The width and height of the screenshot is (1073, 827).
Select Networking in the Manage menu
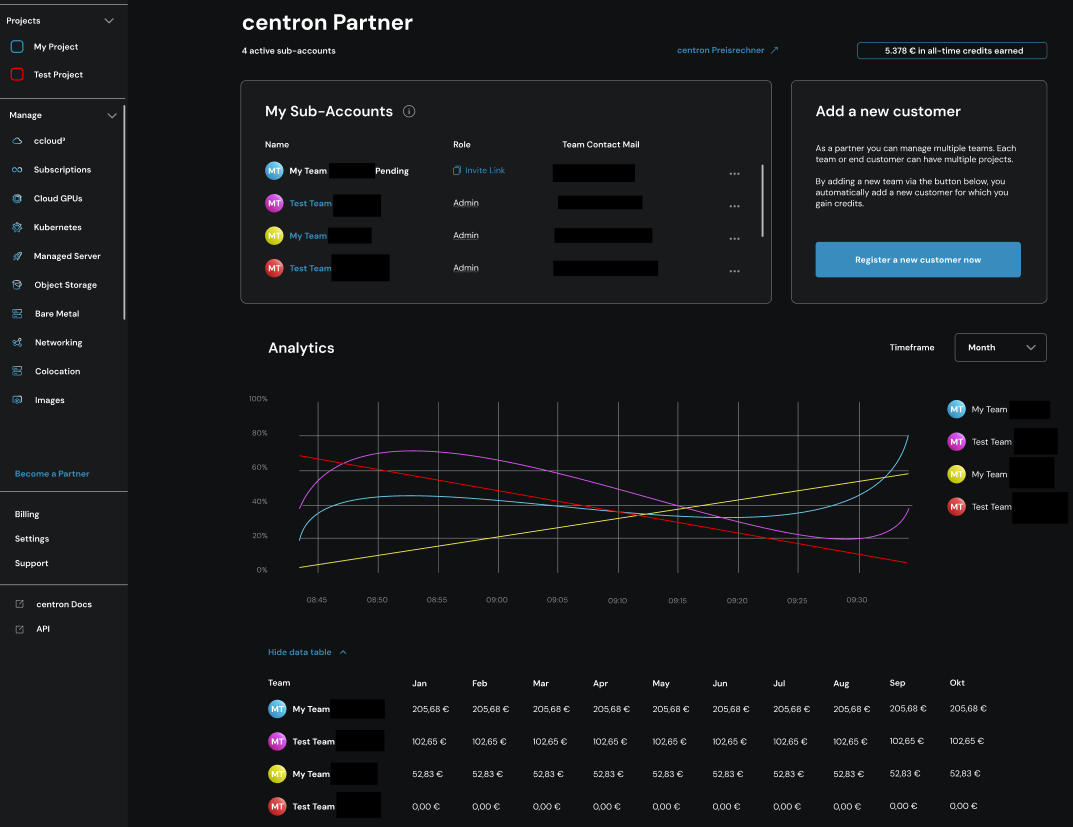pyautogui.click(x=58, y=343)
